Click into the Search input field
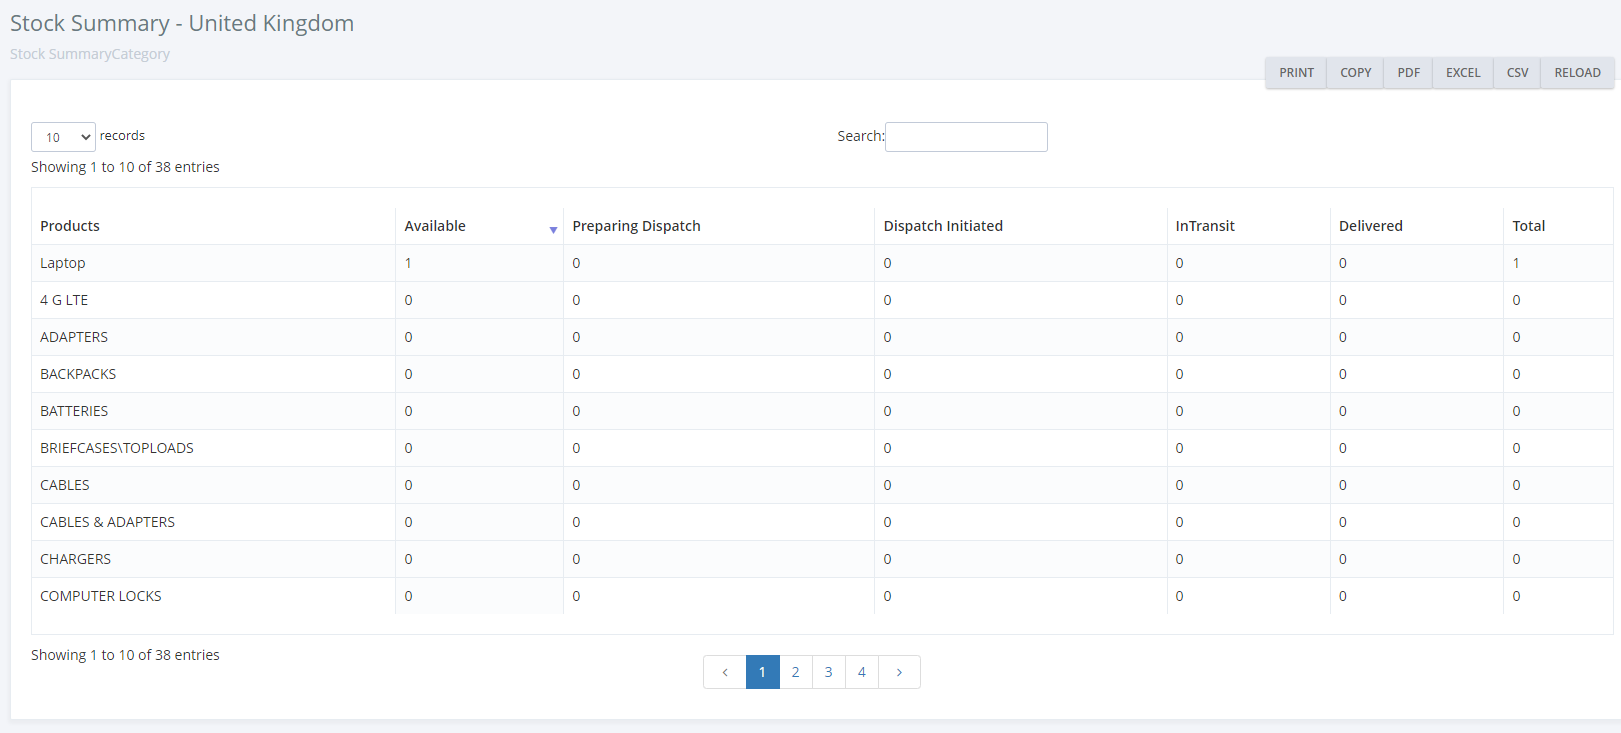1621x733 pixels. (x=966, y=137)
